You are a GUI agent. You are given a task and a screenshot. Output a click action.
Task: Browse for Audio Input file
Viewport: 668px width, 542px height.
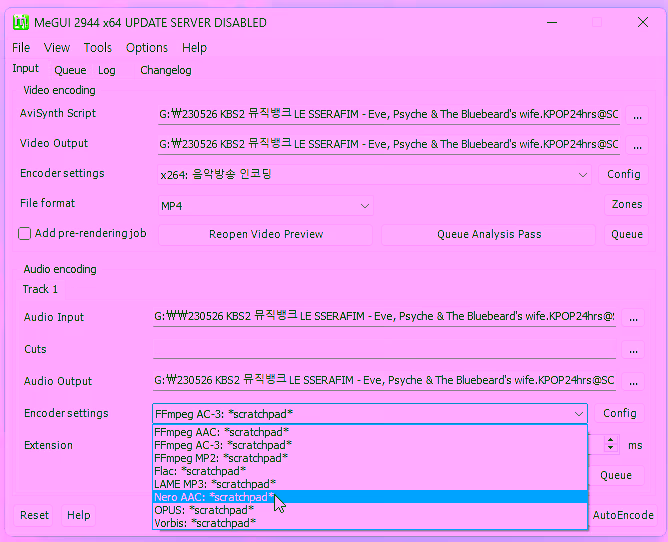coord(633,318)
